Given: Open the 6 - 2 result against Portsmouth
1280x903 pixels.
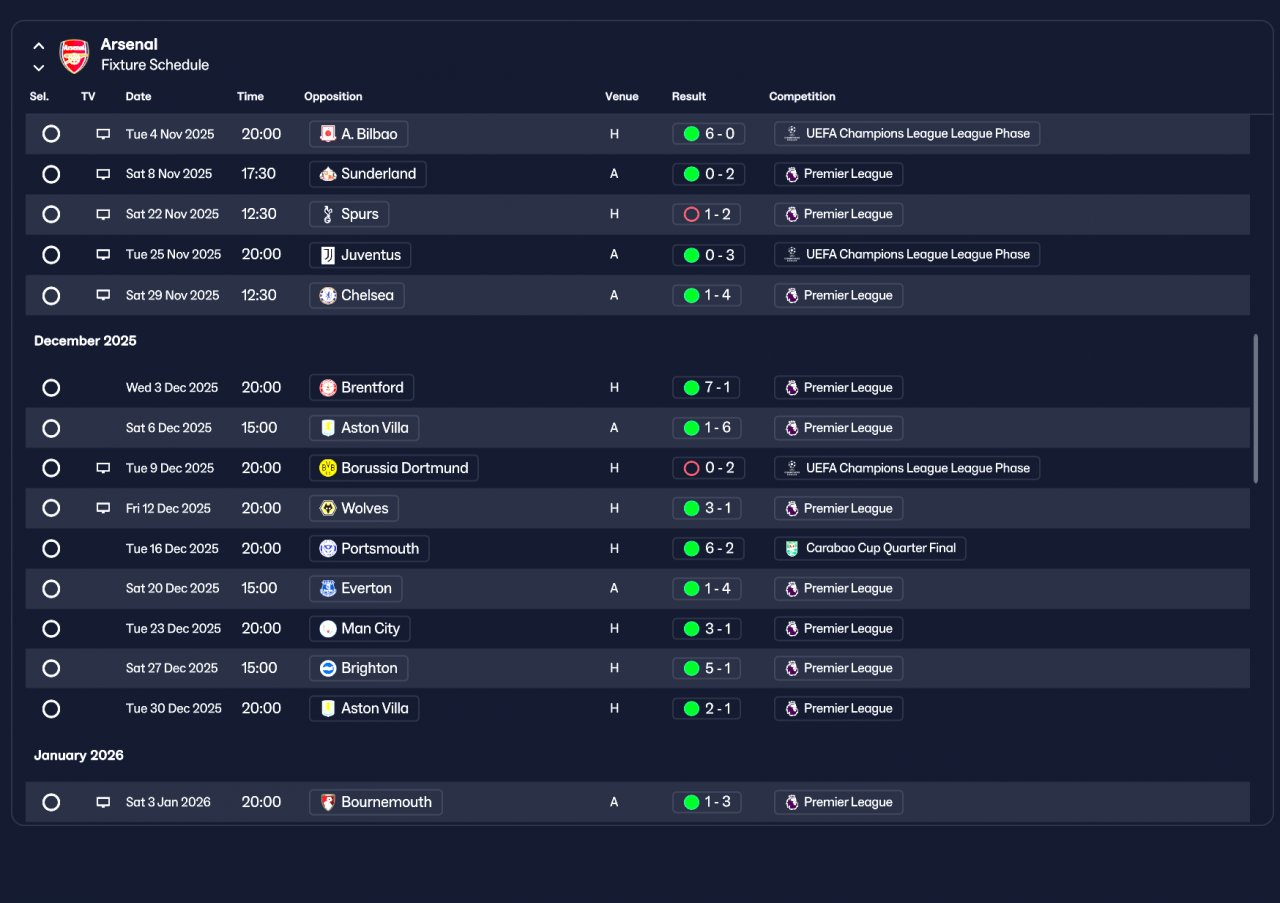Looking at the screenshot, I should tap(709, 548).
